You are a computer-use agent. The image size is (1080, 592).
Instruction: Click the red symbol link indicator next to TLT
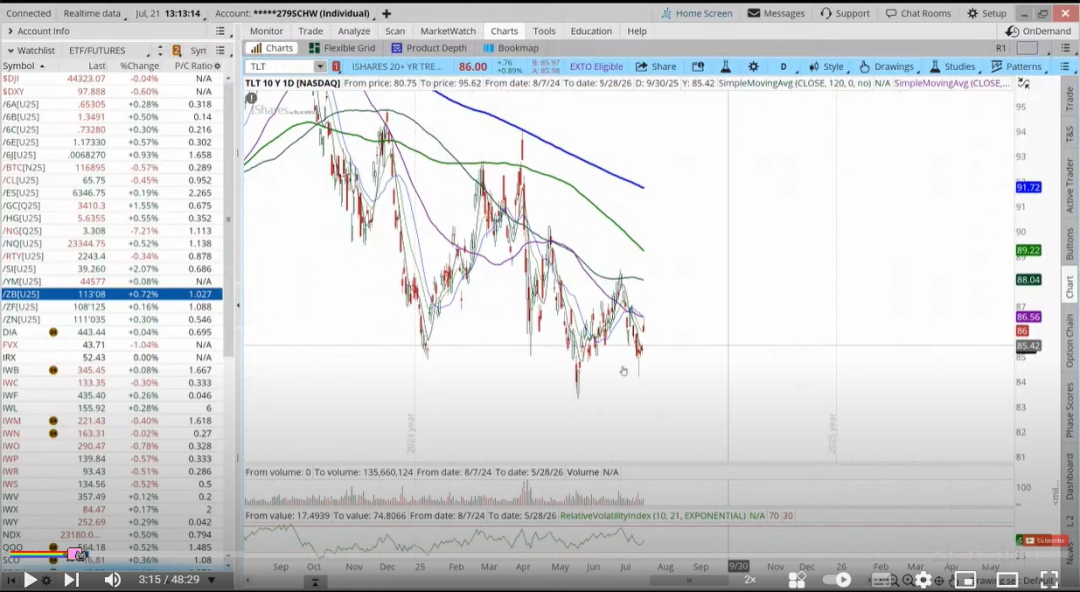336,66
